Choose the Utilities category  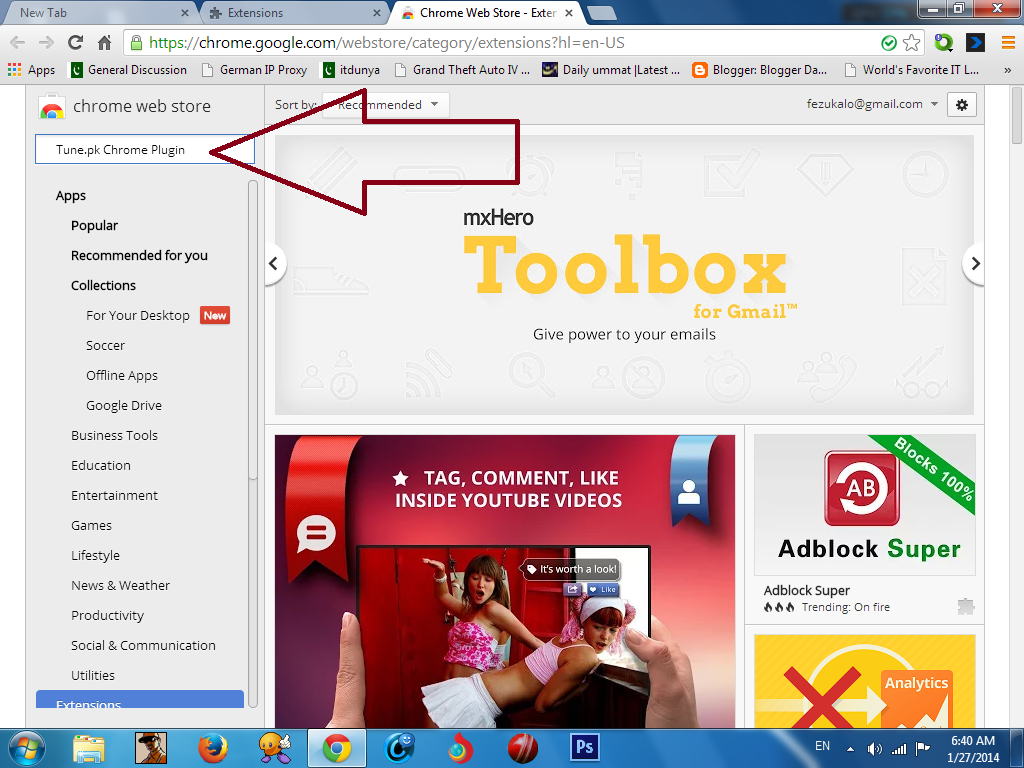click(93, 676)
